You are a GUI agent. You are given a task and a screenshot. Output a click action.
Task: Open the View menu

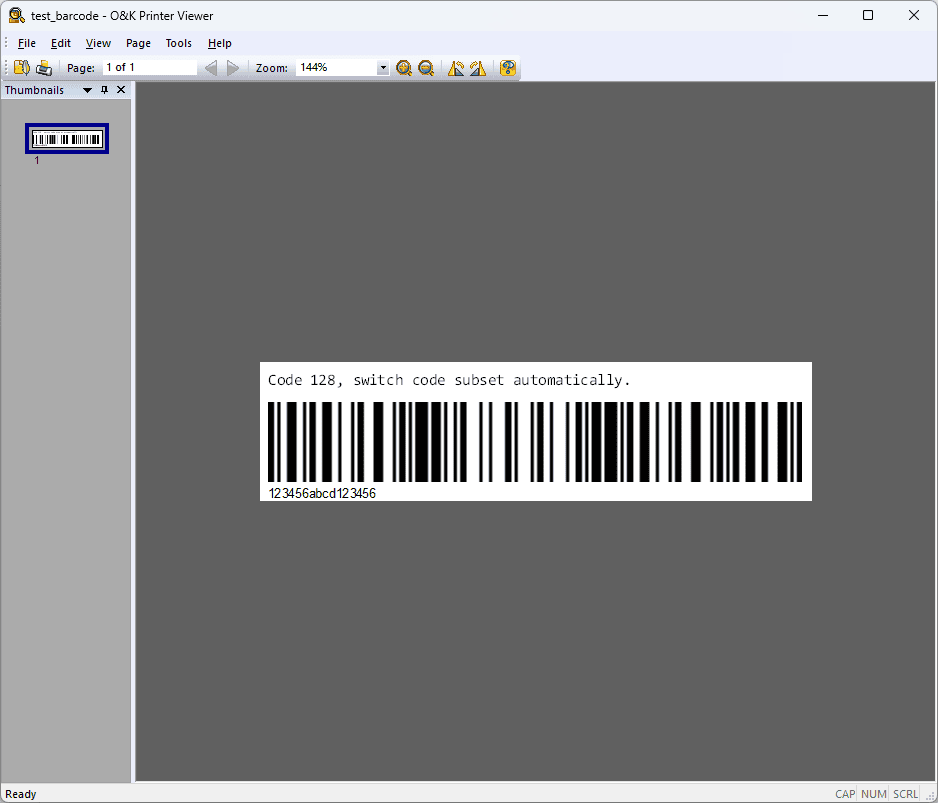coord(97,43)
